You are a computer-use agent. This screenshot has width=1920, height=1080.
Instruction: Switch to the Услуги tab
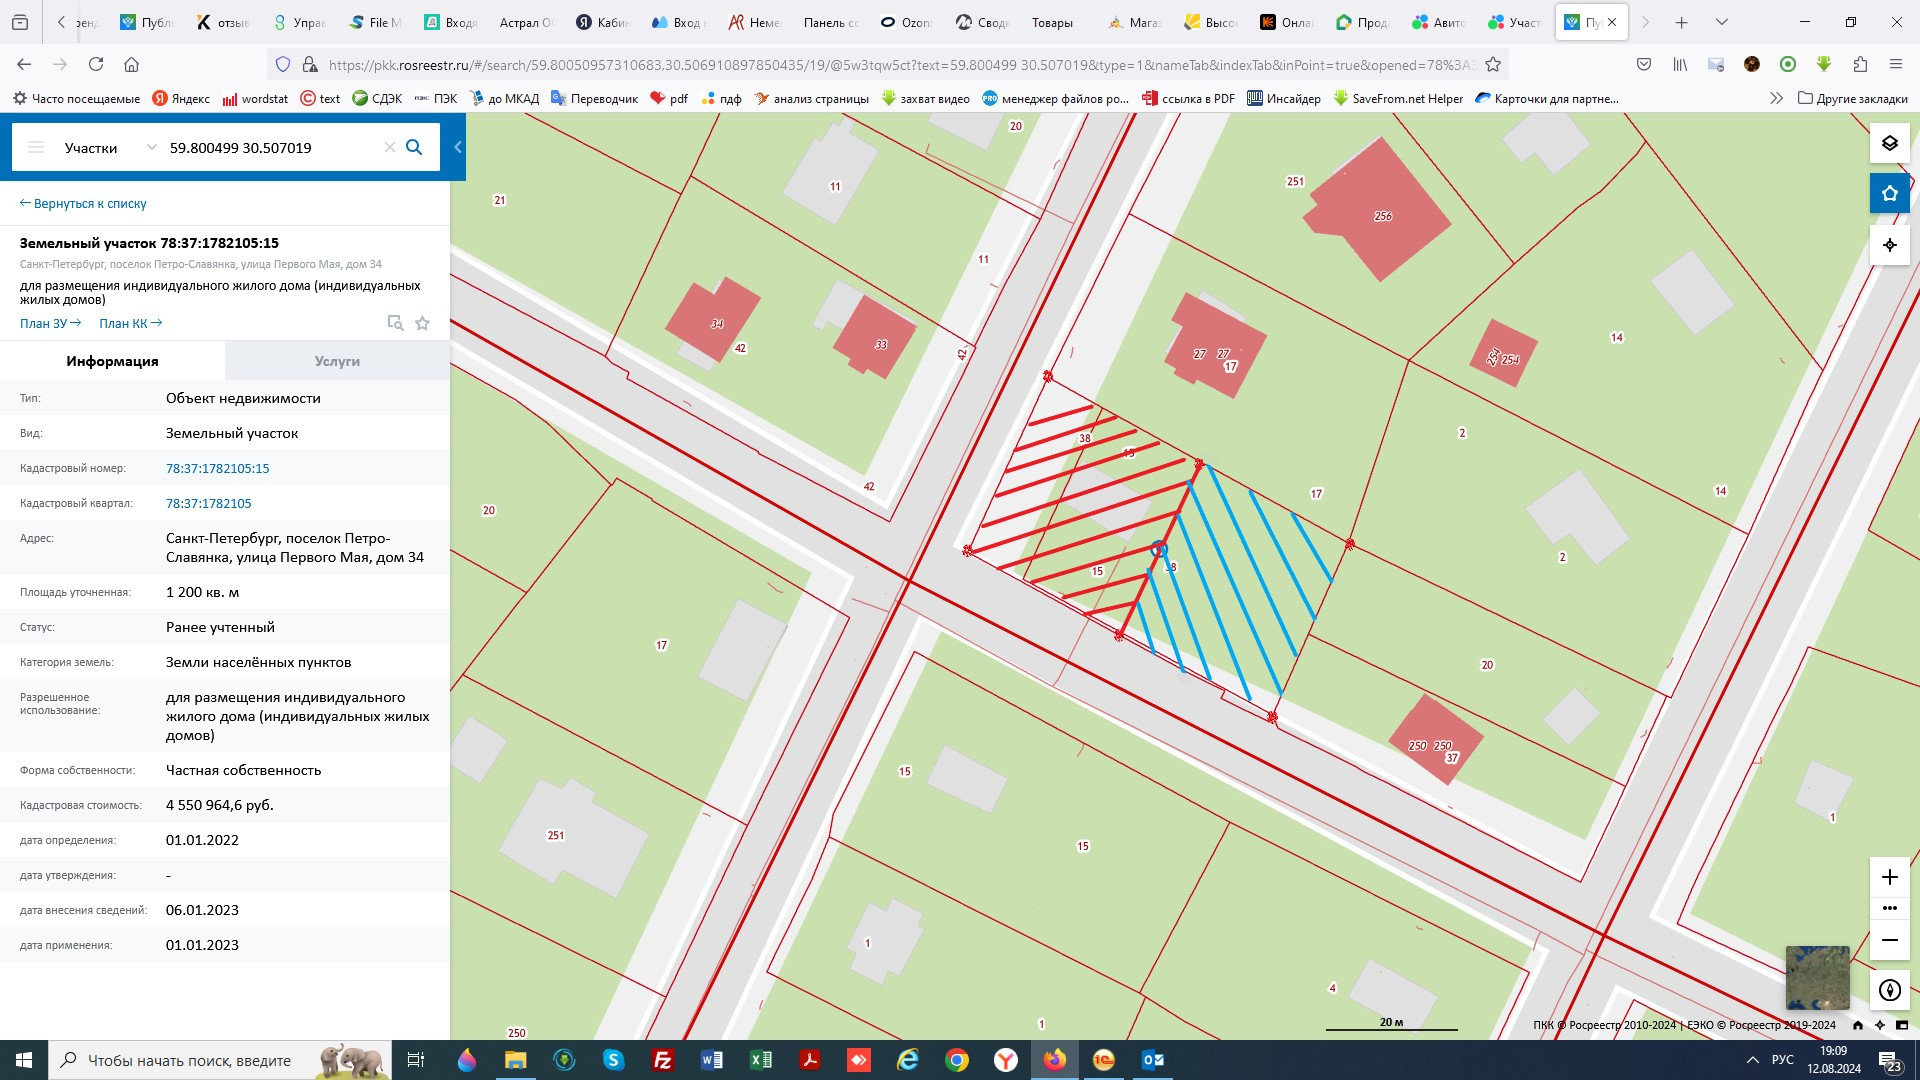(337, 361)
